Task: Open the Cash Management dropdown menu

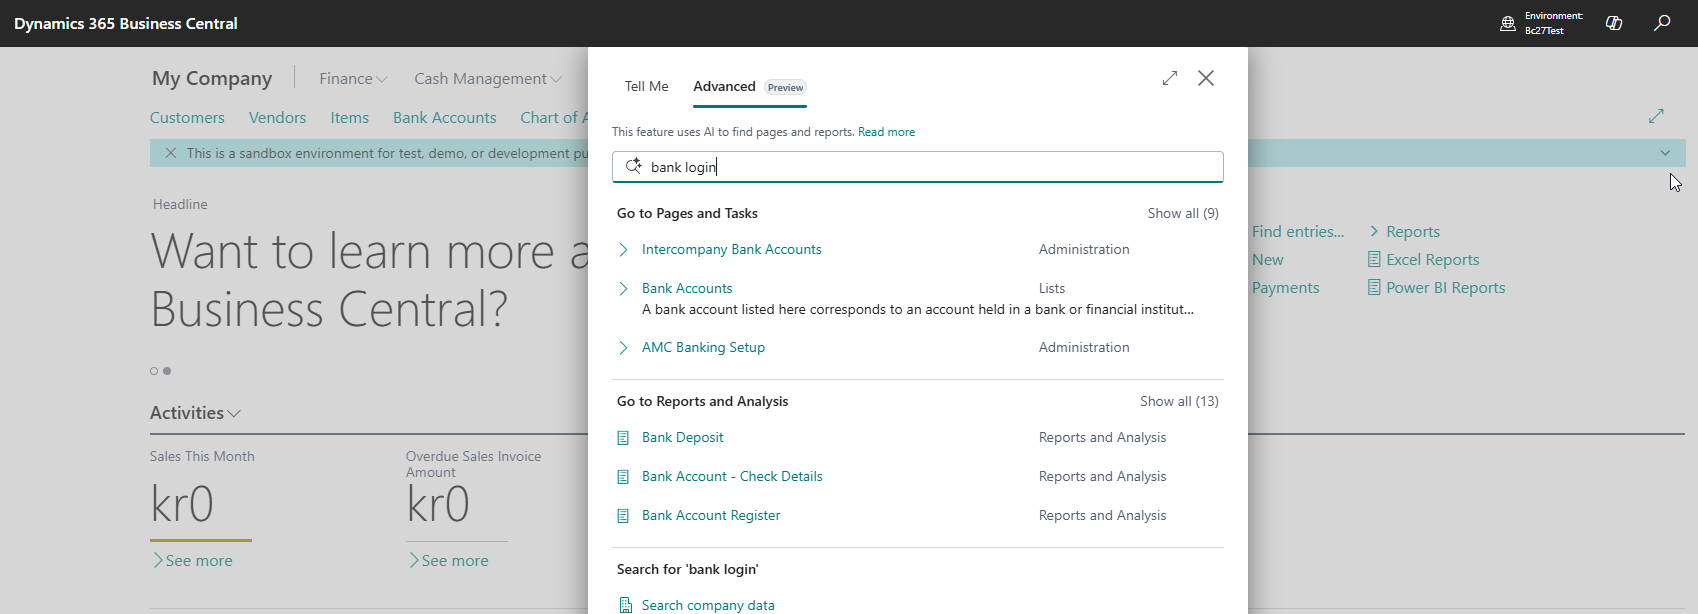Action: 488,78
